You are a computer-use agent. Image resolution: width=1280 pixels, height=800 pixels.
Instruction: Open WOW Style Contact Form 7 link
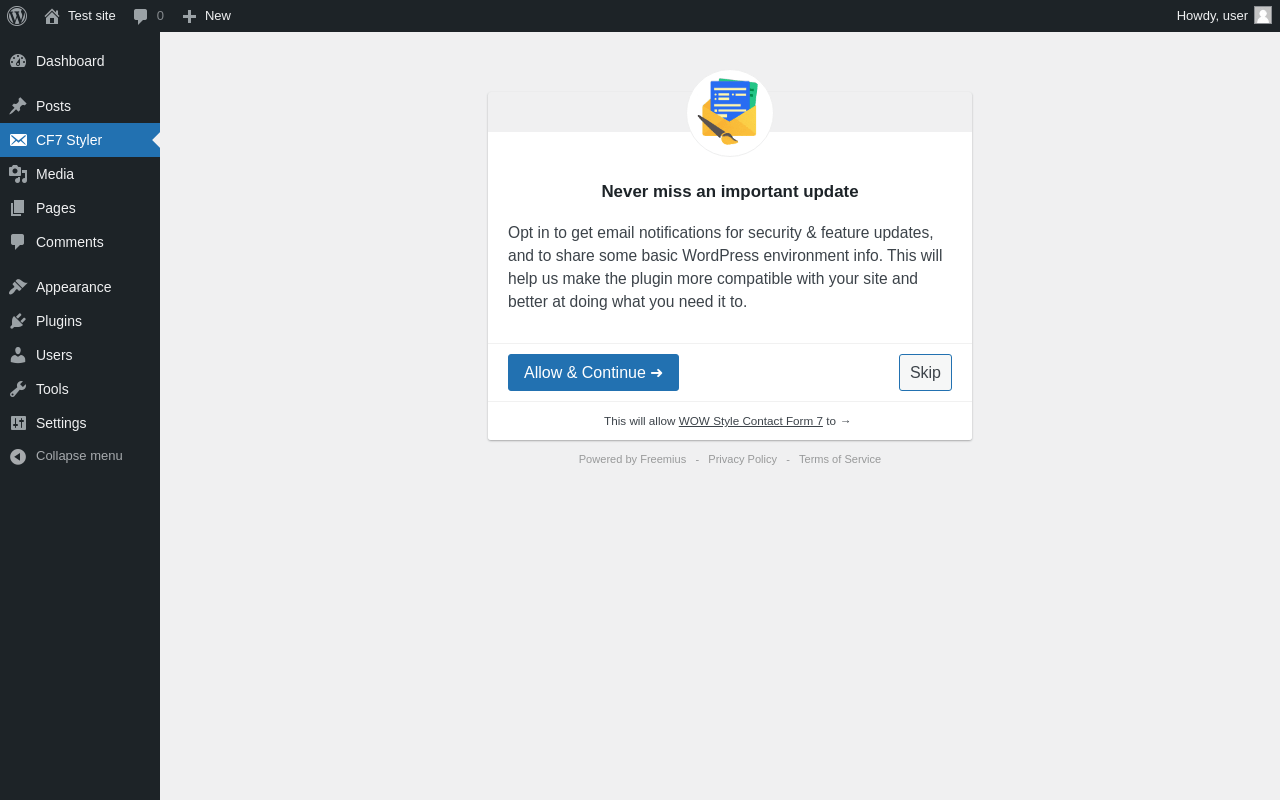click(751, 421)
